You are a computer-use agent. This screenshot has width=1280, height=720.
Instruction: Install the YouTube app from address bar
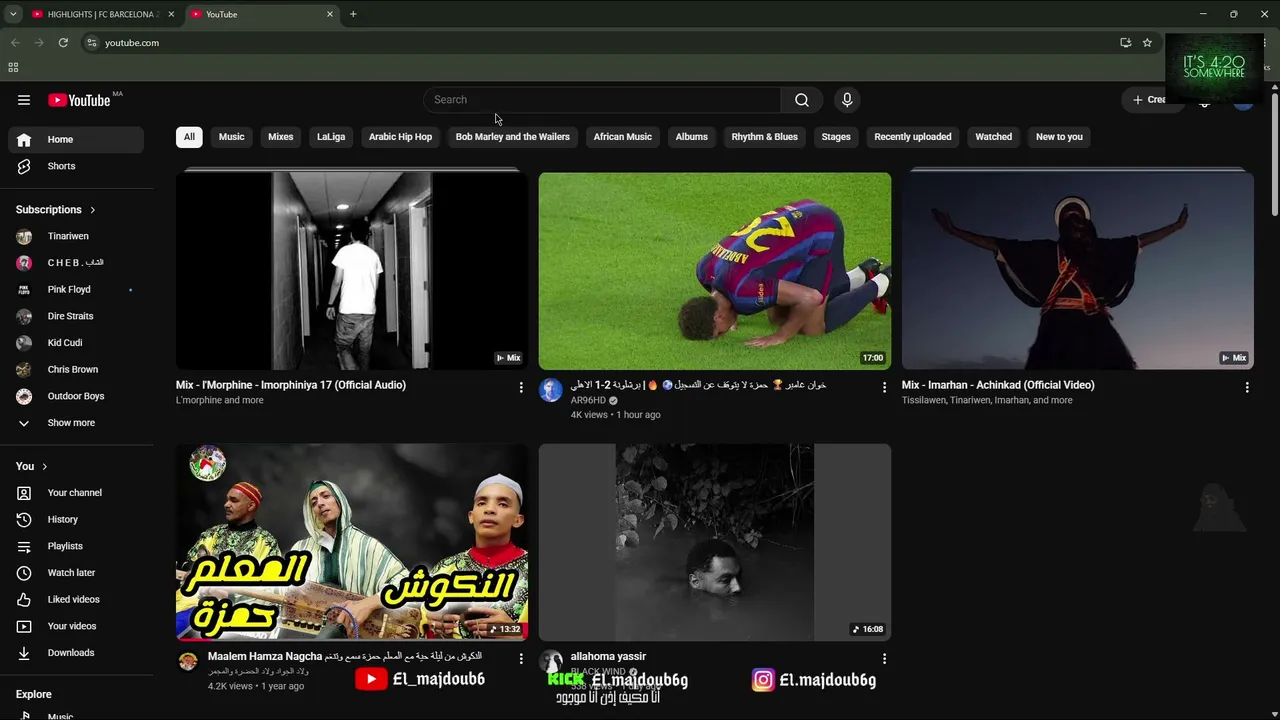(1125, 43)
